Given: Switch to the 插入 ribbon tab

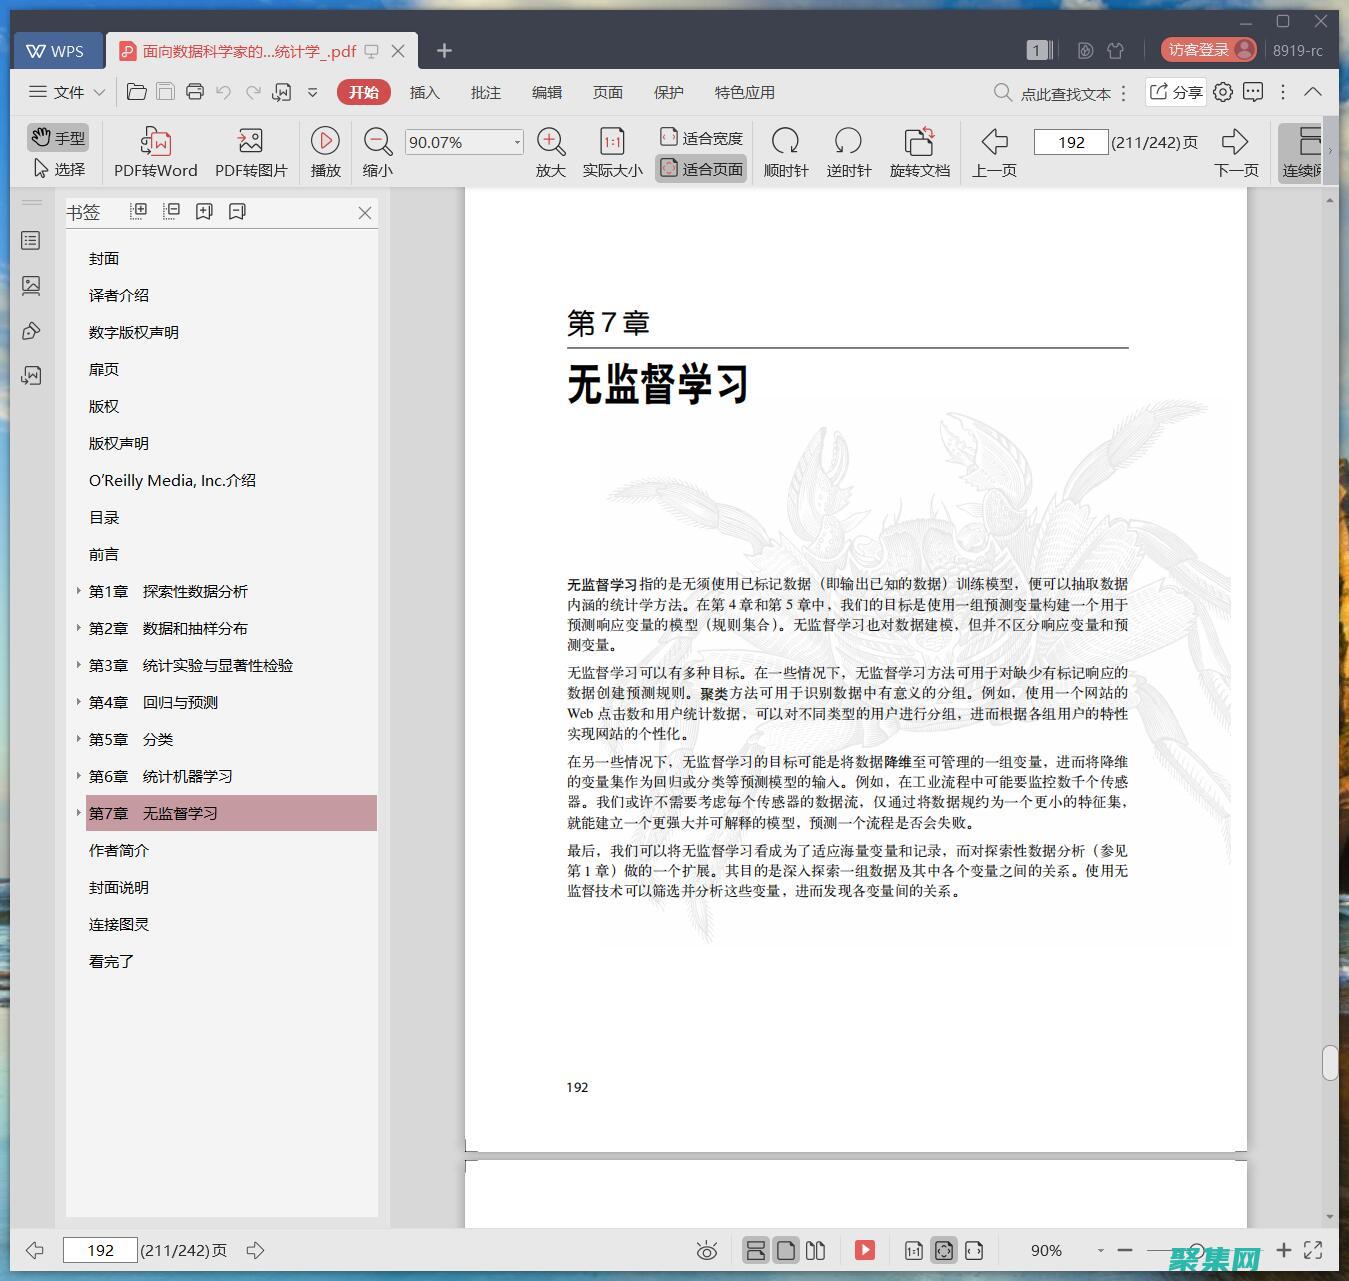Looking at the screenshot, I should click(x=424, y=92).
